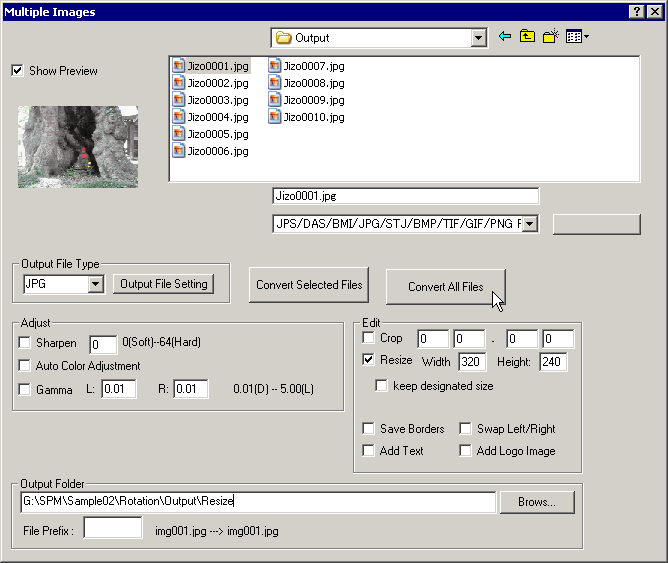The image size is (668, 563).
Task: Click the tree preview thumbnail
Action: pos(78,147)
